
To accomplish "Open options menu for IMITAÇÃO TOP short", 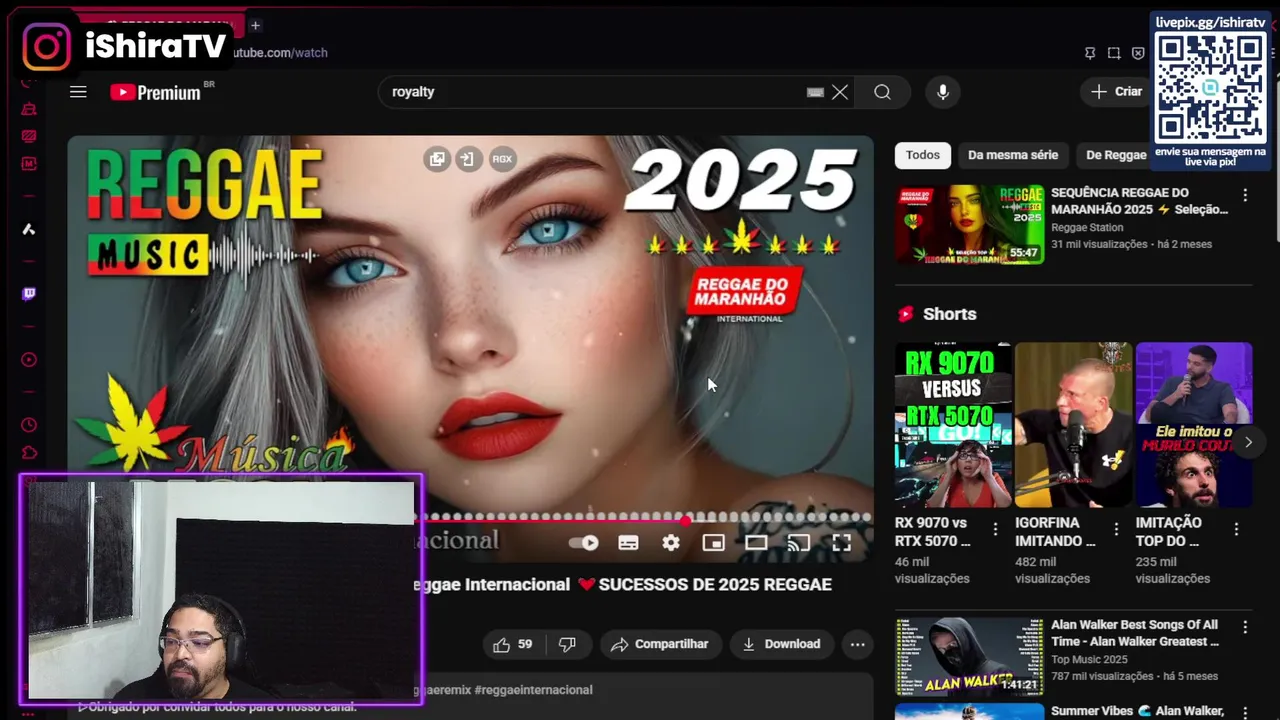I will 1236,529.
